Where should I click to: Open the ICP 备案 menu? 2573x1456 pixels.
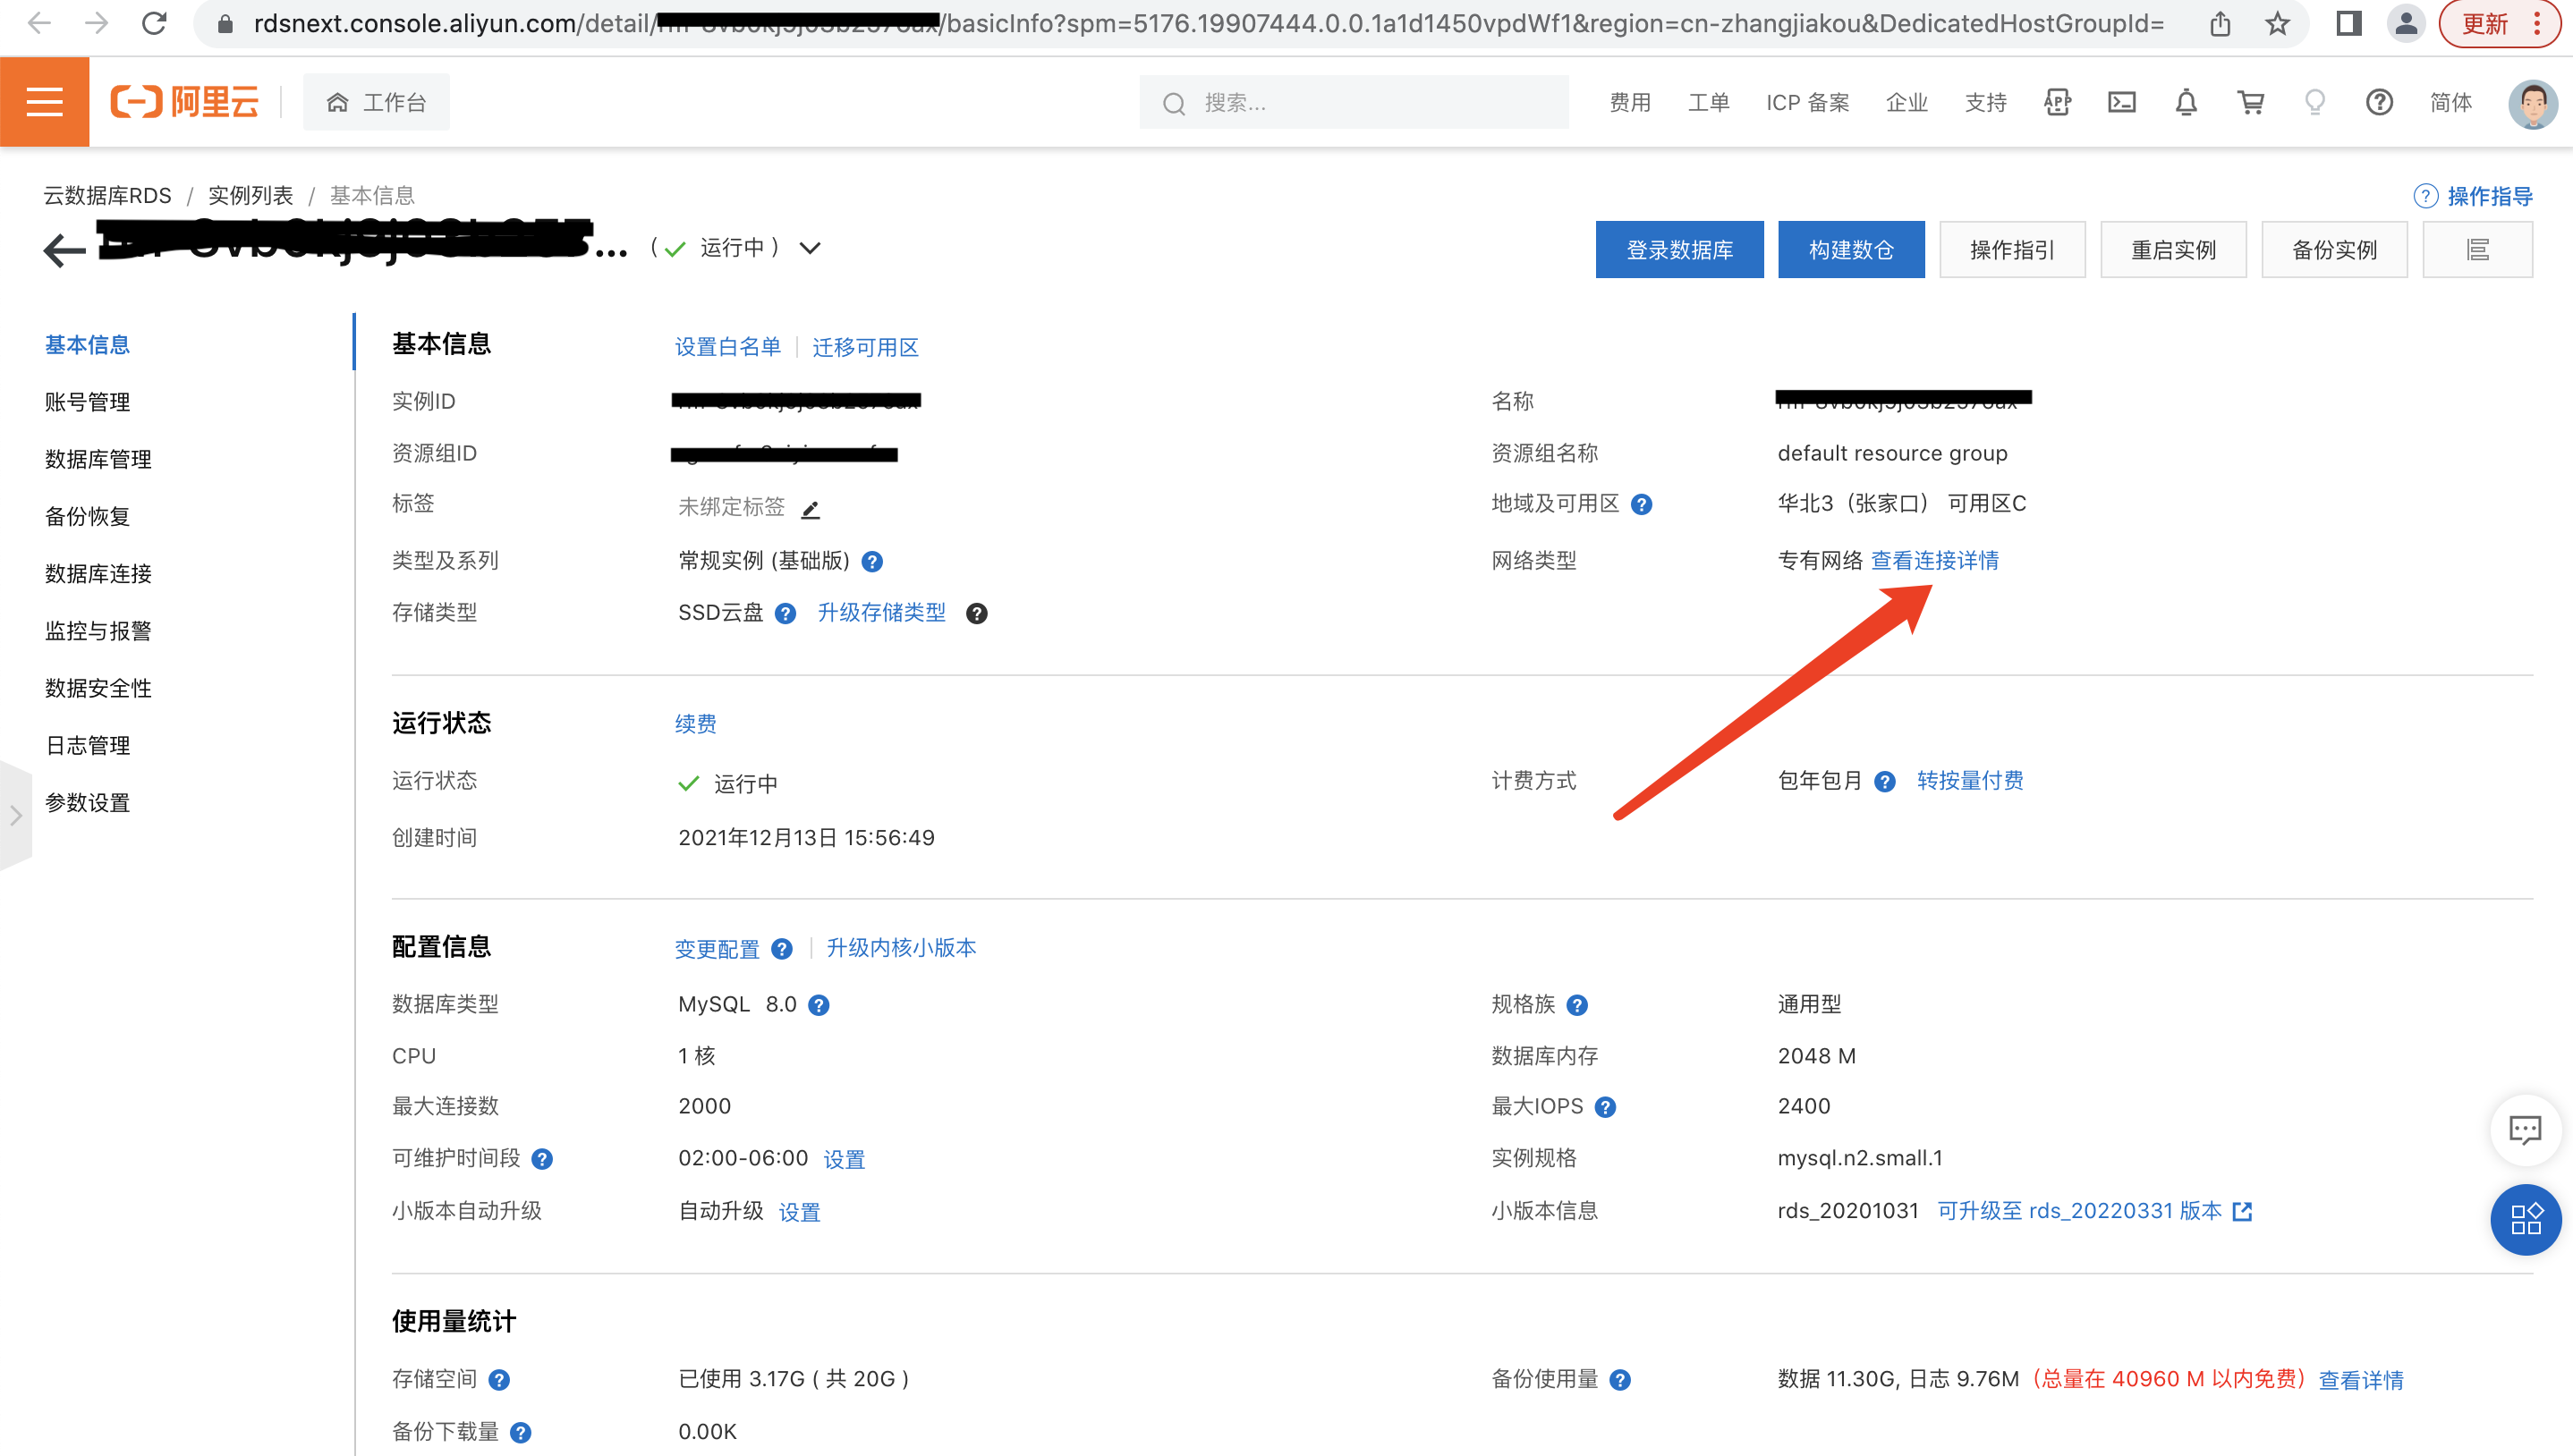click(1808, 102)
